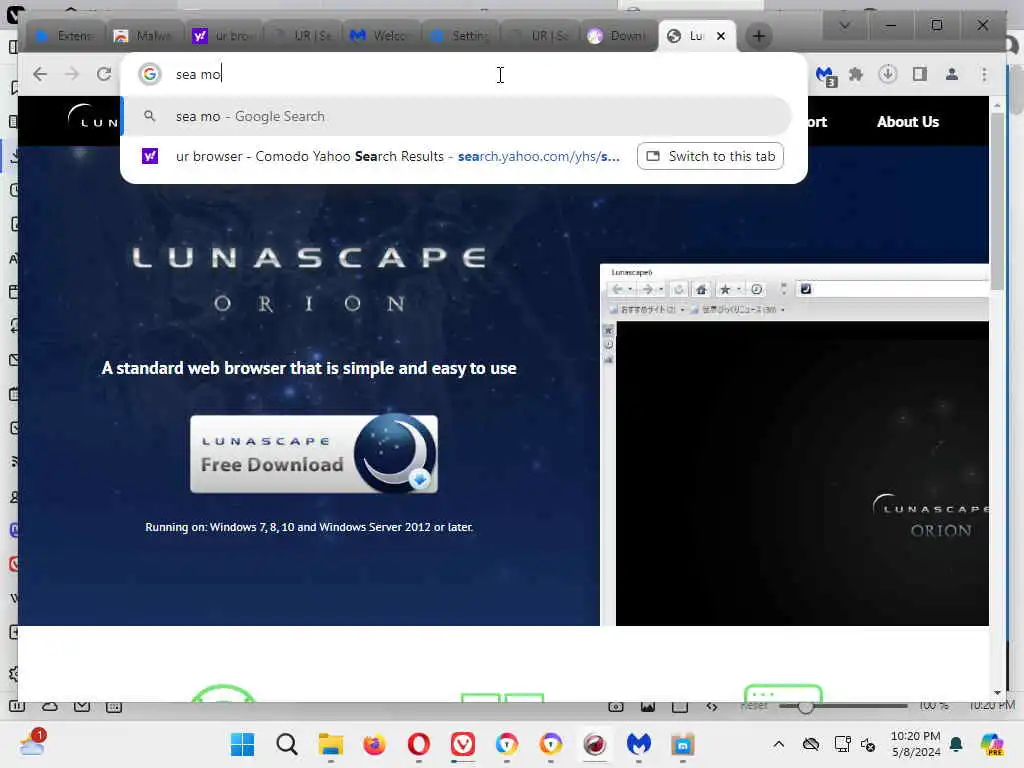Toggle the side panel icon in the toolbar
Screen dimensions: 1024x768
click(x=920, y=74)
